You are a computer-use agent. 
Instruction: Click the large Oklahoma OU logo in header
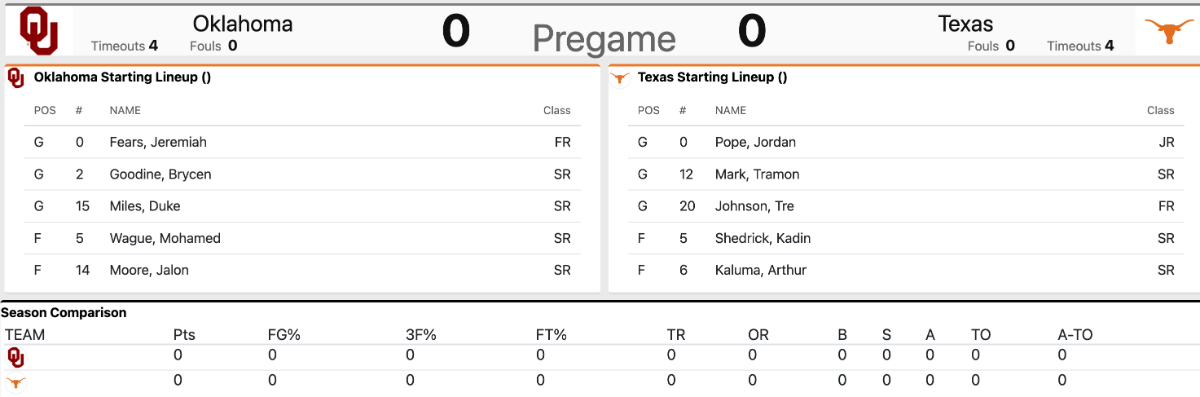click(x=38, y=30)
